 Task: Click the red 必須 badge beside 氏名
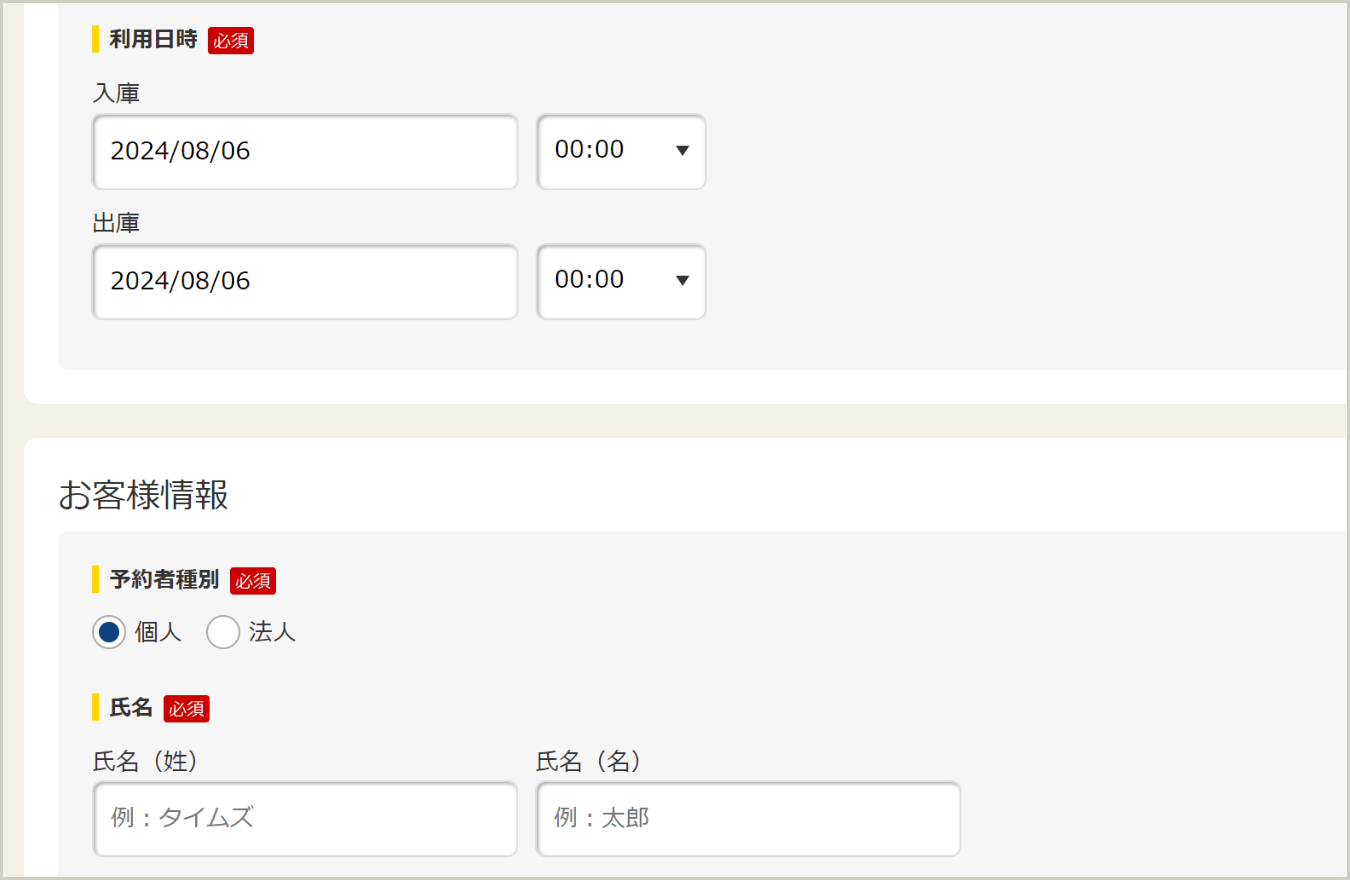(x=187, y=709)
